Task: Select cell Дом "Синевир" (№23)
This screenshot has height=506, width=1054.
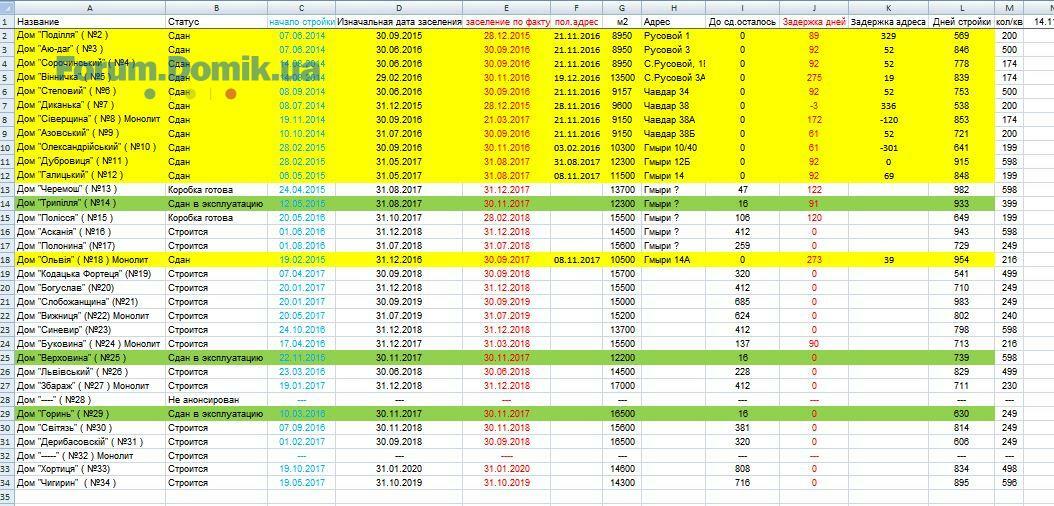Action: click(90, 330)
